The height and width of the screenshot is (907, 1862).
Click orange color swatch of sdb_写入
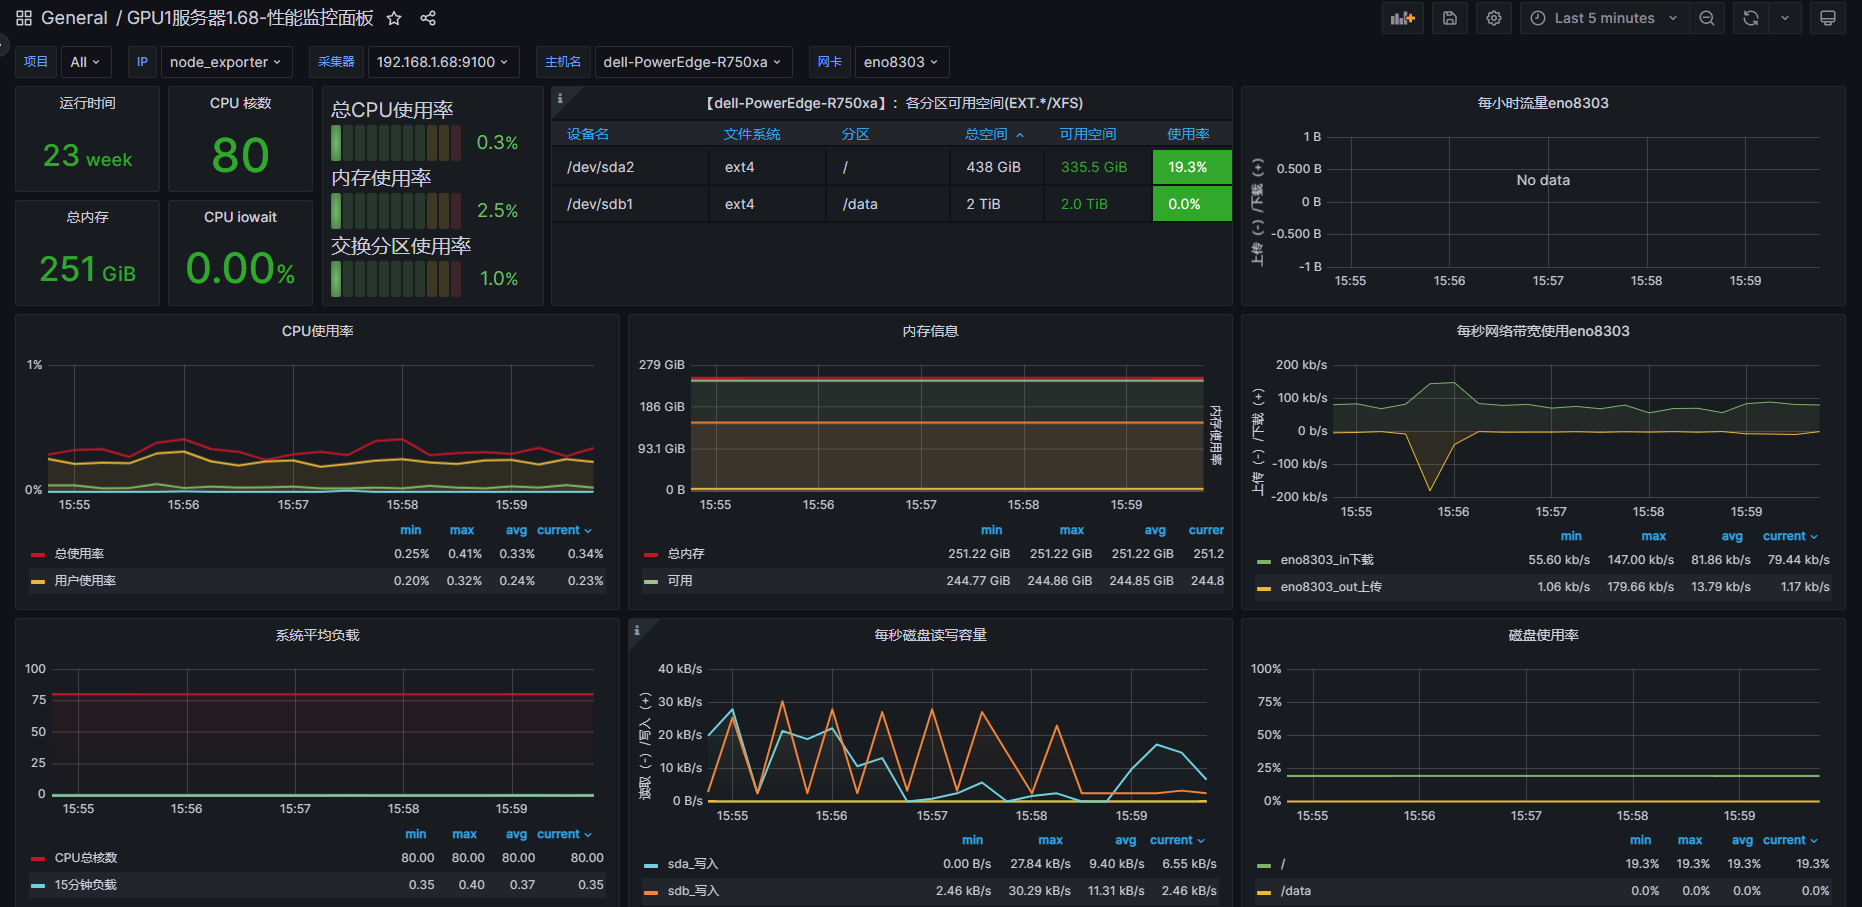tap(651, 891)
